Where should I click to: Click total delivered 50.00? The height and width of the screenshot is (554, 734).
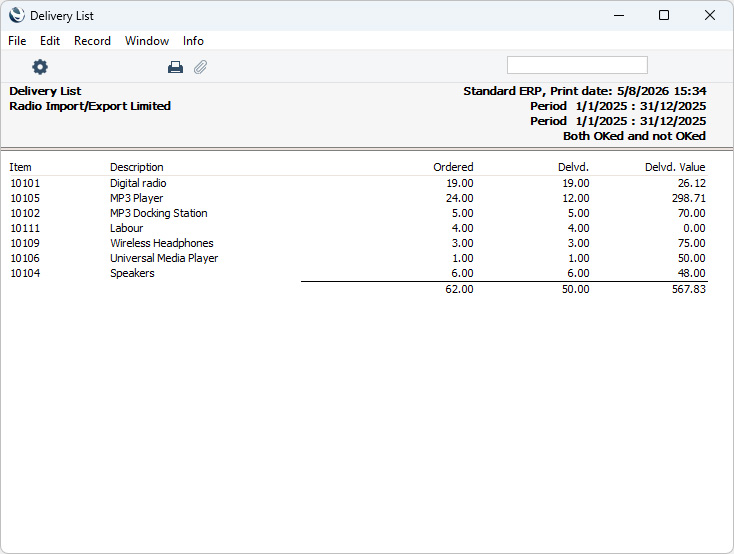pos(576,289)
